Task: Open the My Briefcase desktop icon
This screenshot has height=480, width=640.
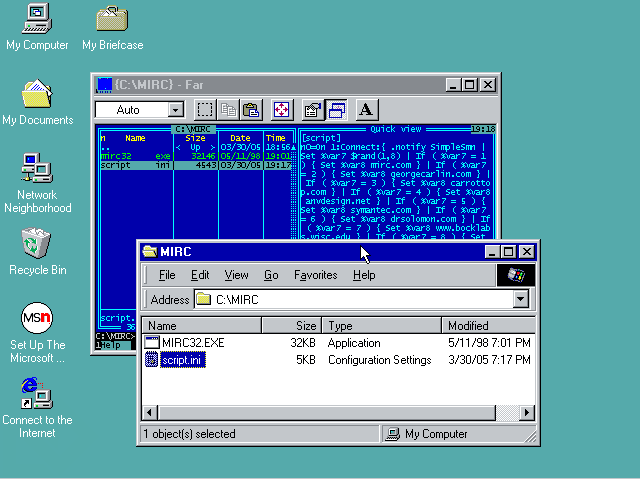Action: [x=113, y=27]
